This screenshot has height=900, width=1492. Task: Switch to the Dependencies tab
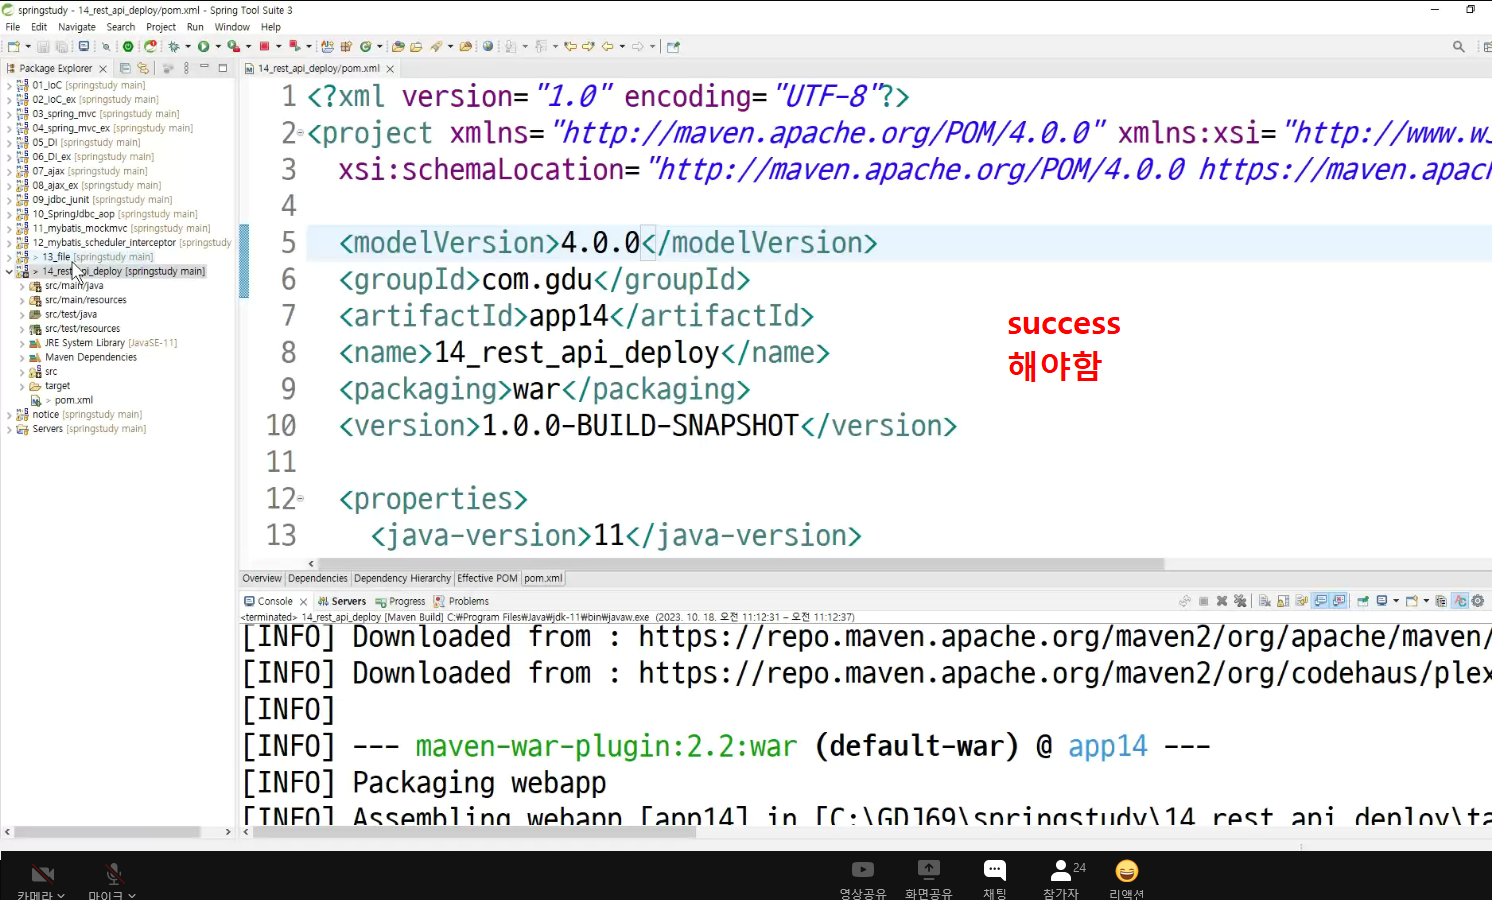click(x=318, y=578)
